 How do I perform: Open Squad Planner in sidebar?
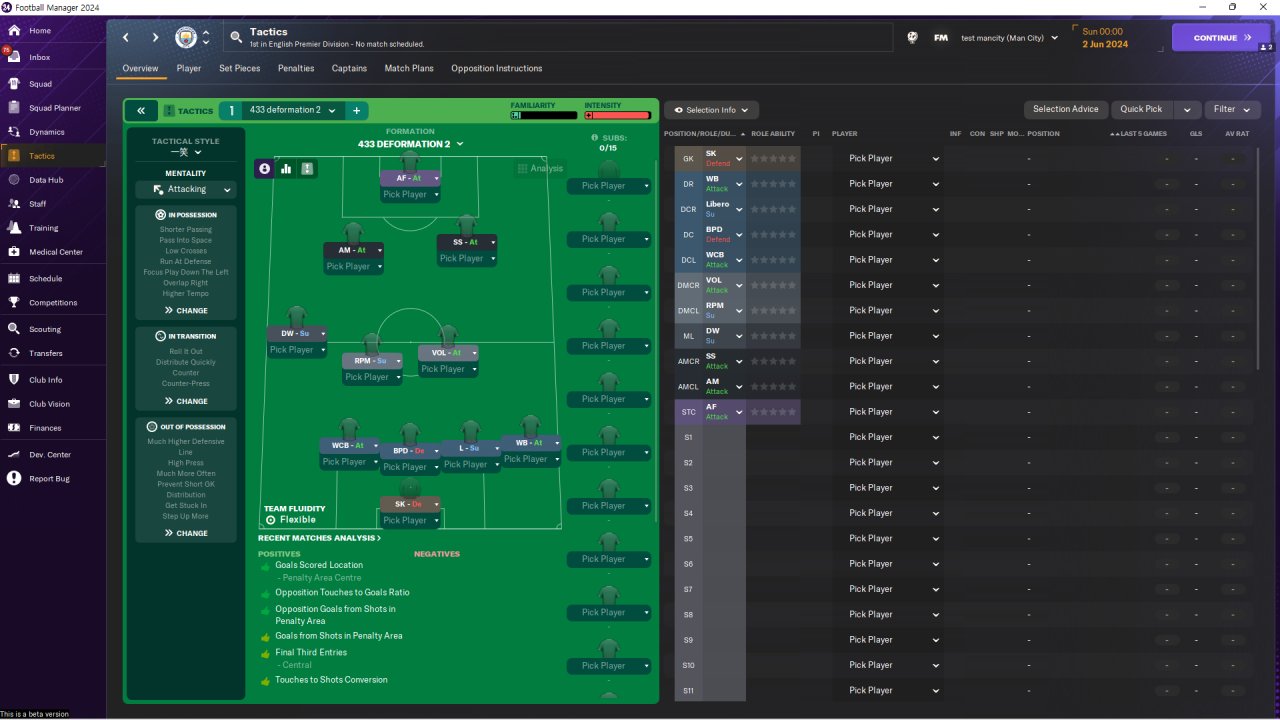[x=54, y=108]
